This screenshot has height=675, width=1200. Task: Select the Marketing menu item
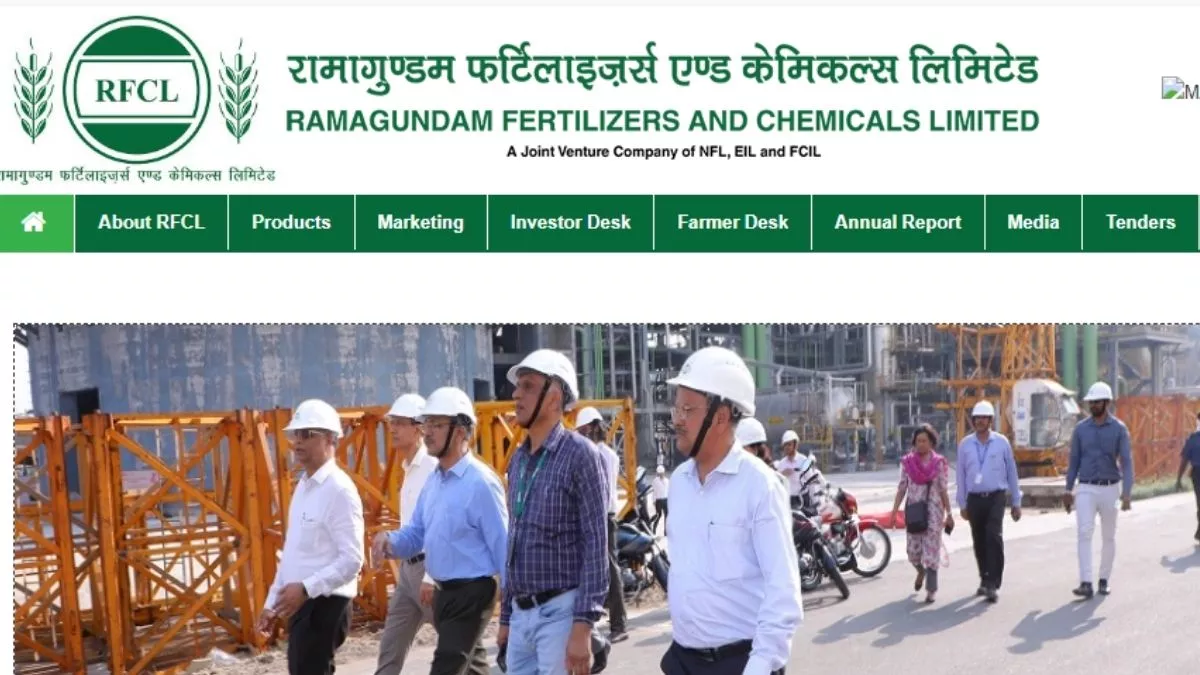point(420,222)
